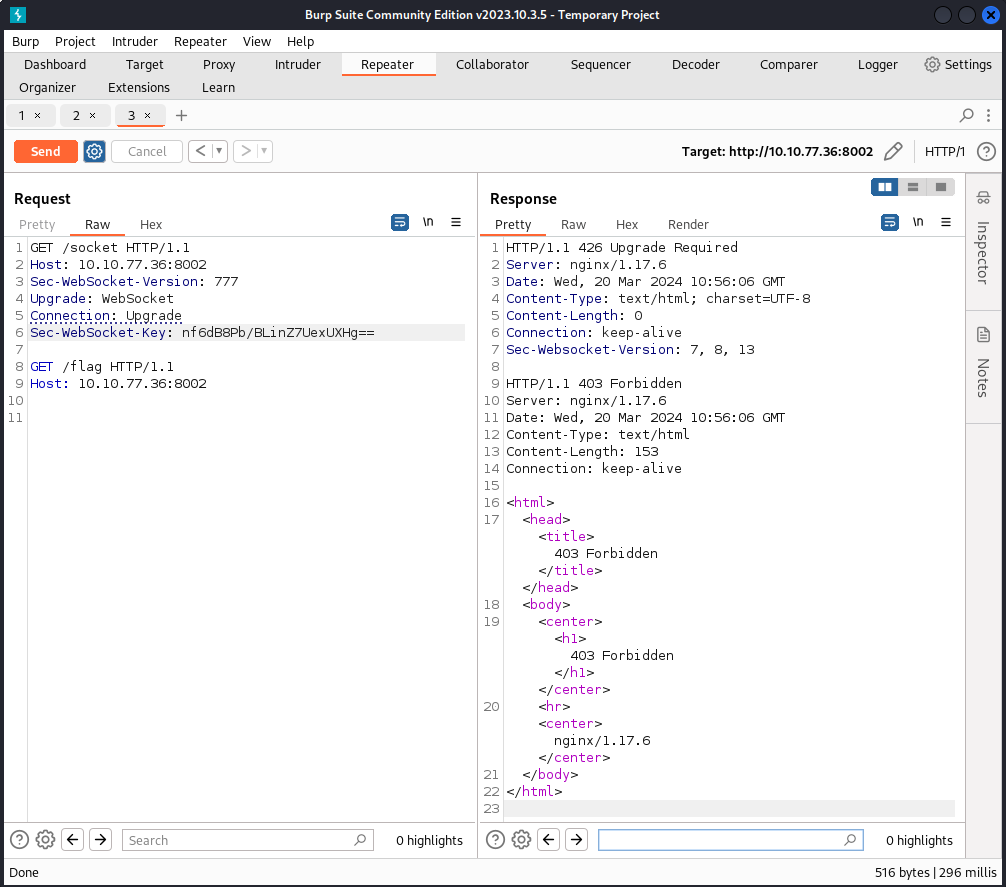This screenshot has height=887, width=1006.
Task: Switch to Logger tab
Action: (878, 65)
